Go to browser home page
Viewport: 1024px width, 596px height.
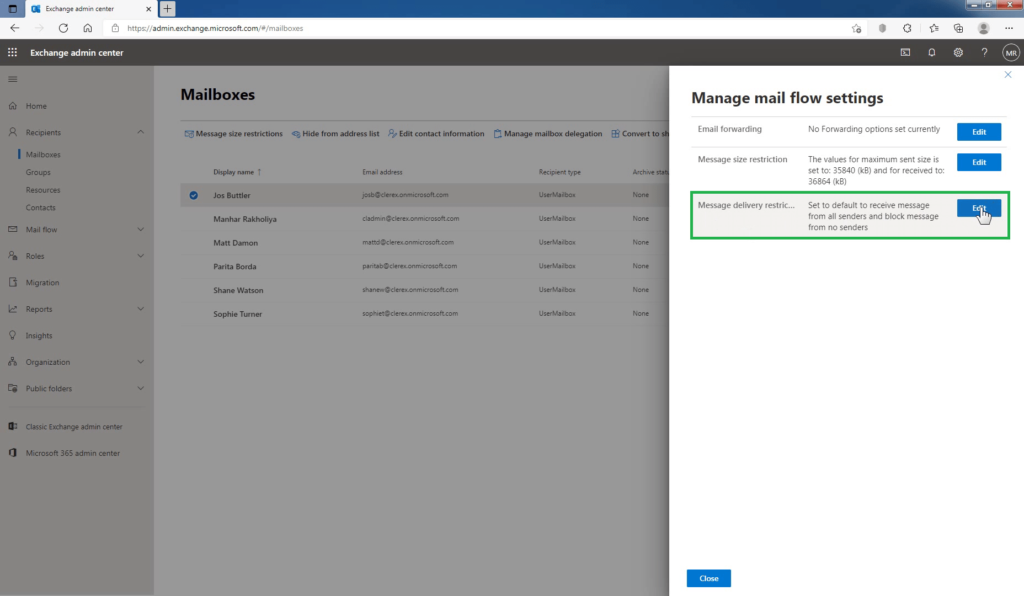88,28
